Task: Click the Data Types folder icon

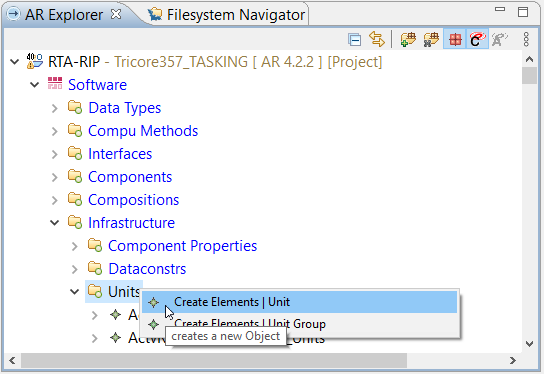Action: [75, 107]
